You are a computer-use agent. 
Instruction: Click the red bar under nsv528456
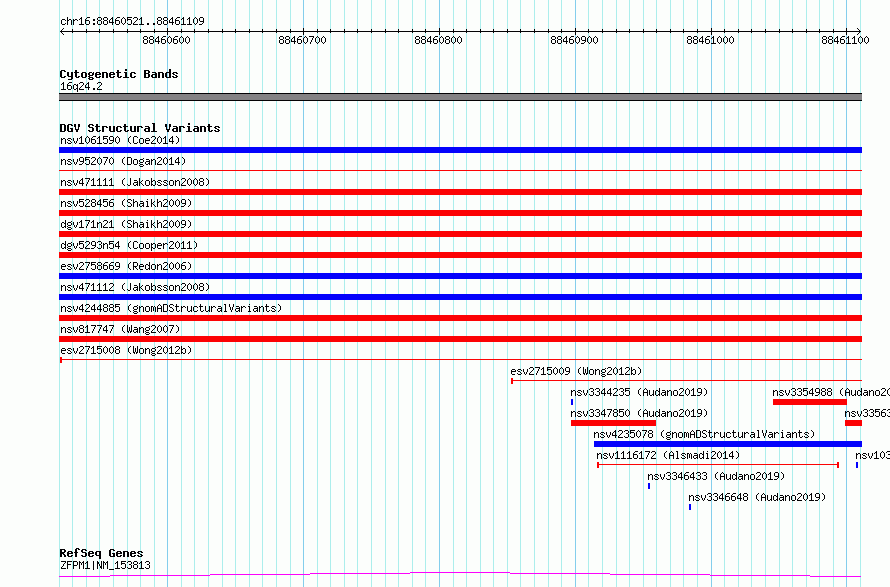point(460,213)
